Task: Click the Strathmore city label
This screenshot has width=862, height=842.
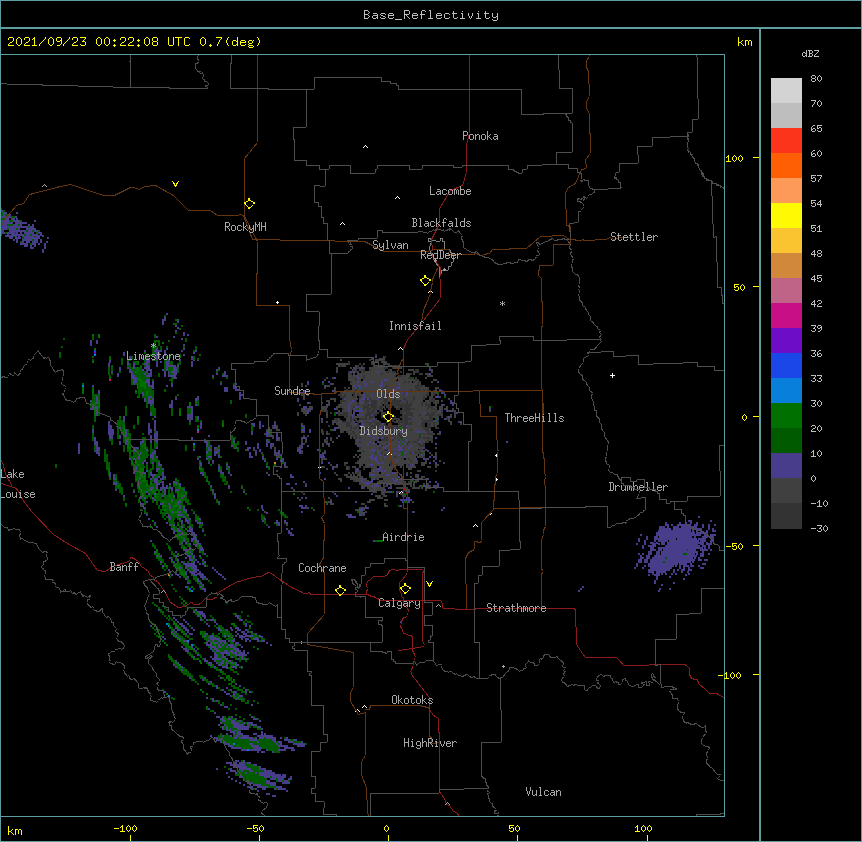Action: point(516,608)
